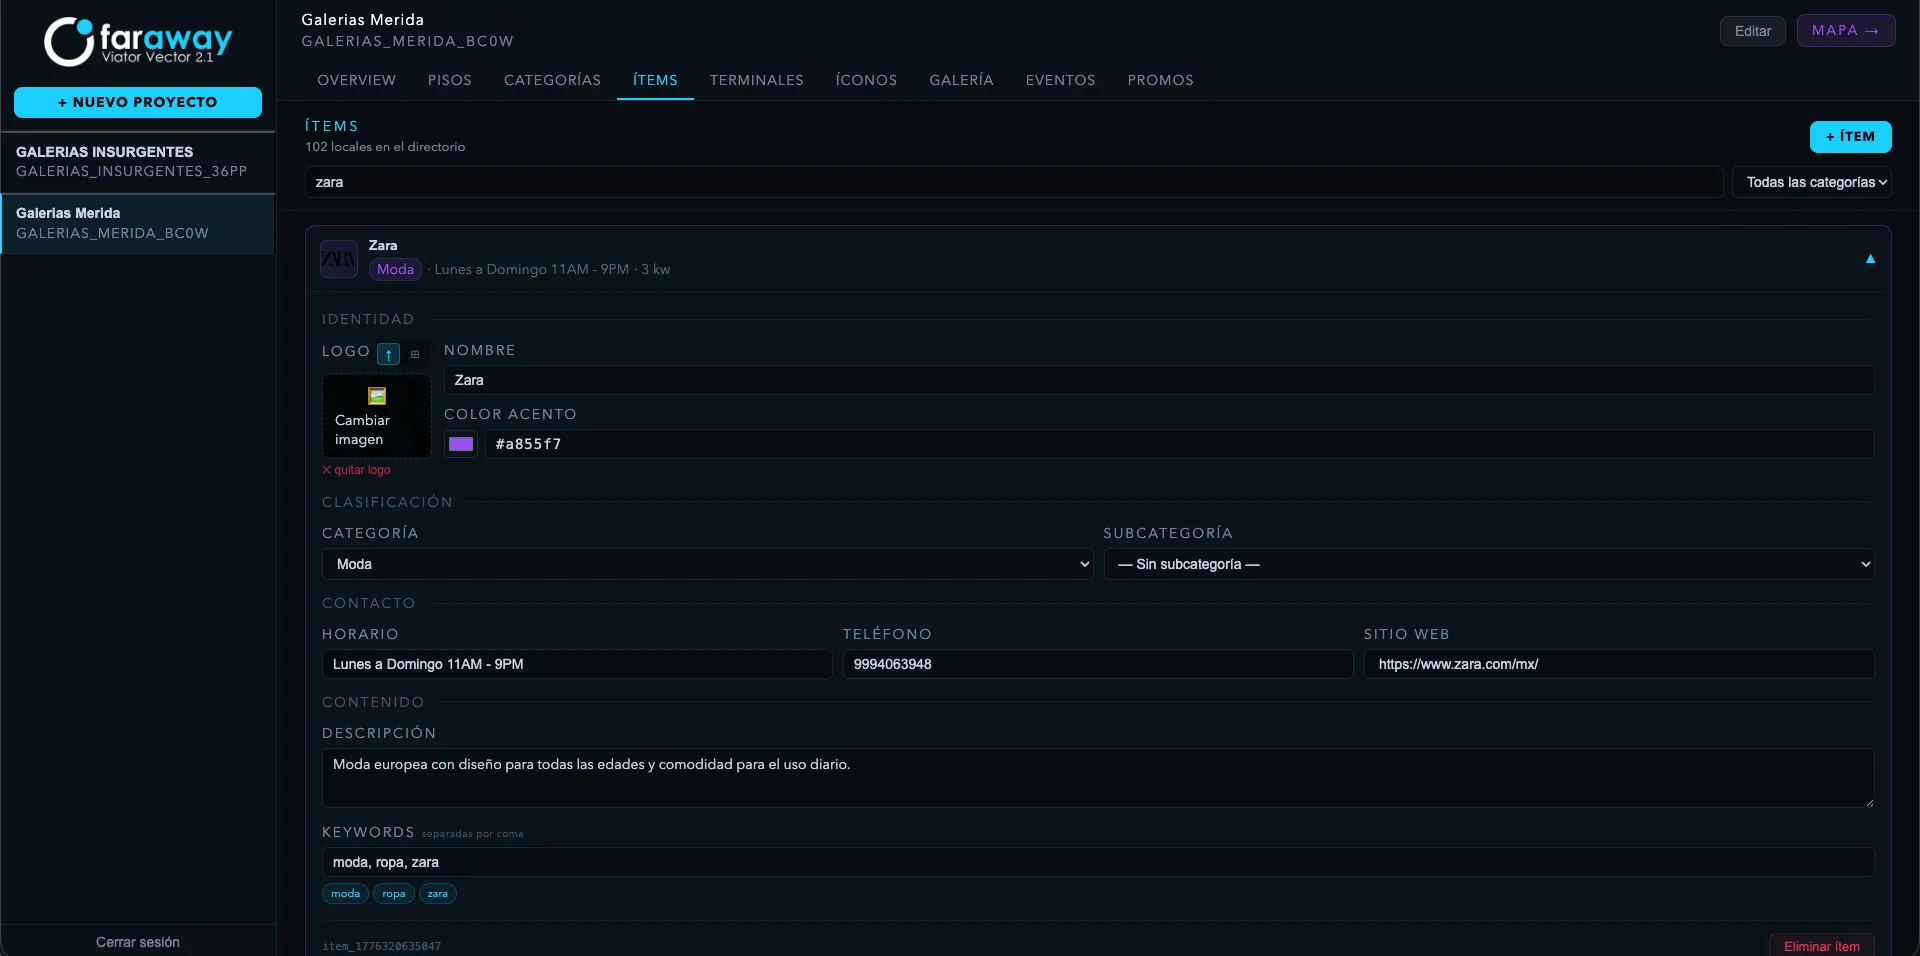This screenshot has width=1920, height=956.
Task: Click the Zara item title in the header
Action: tap(383, 245)
